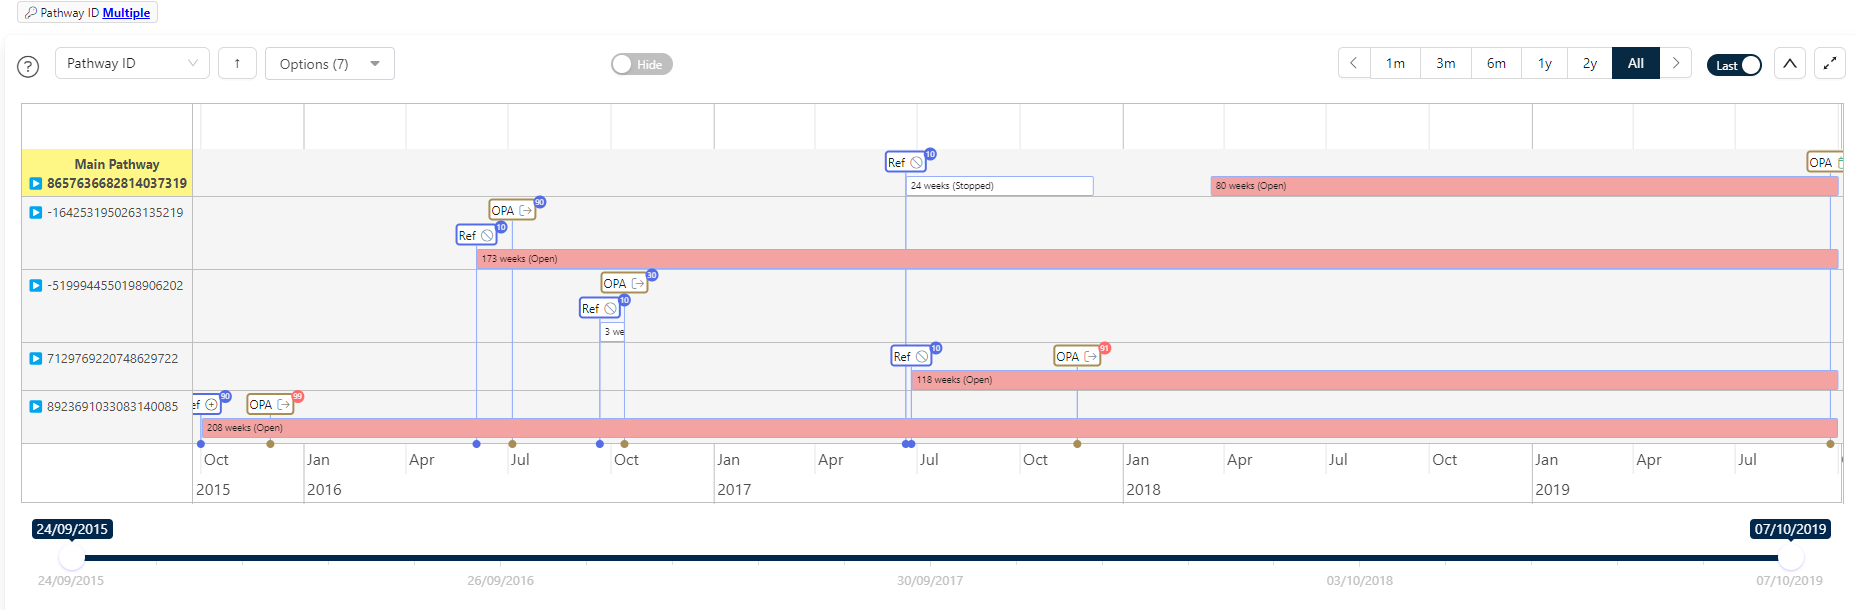Expand pathway -1642531950263135219 row
Viewport: 1856px width, 610px height.
point(36,212)
